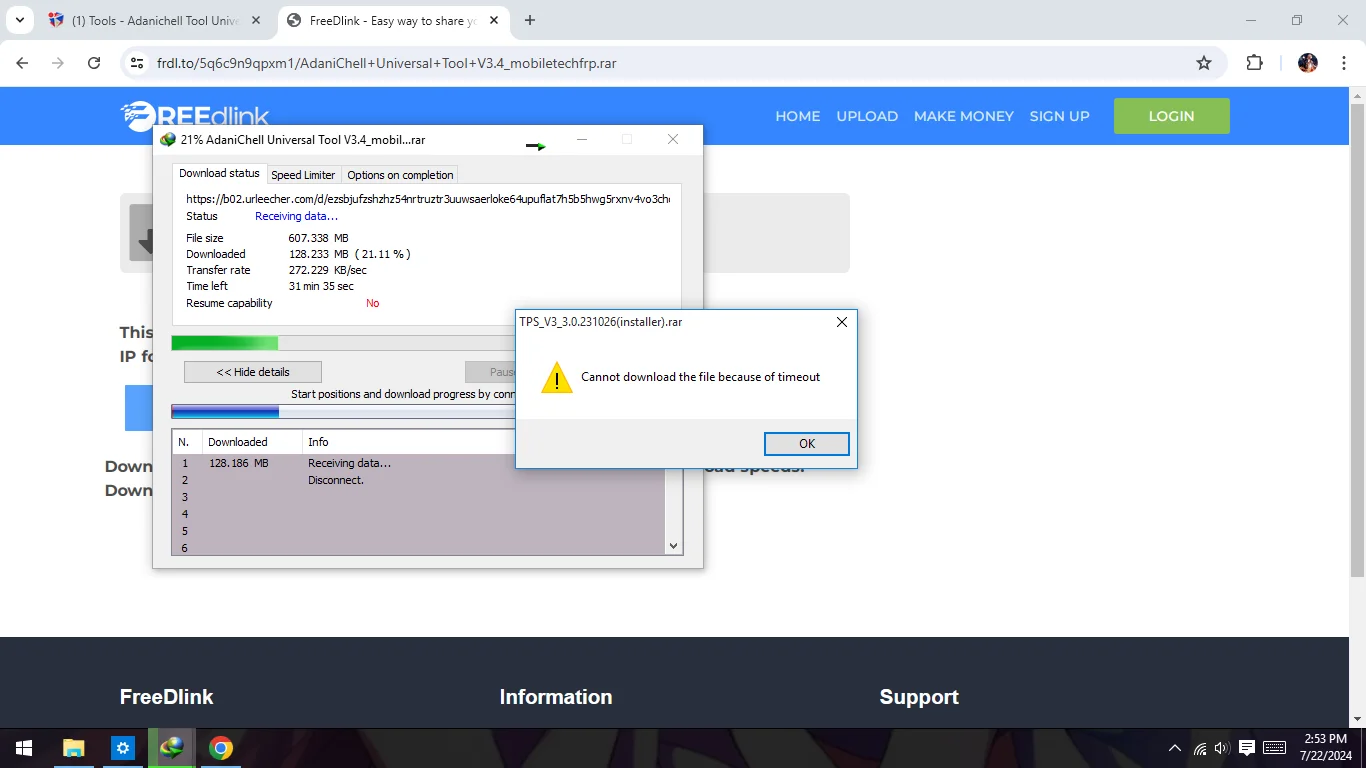Screen dimensions: 1366x768
Task: Click the site information icon in address bar
Action: pos(138,63)
